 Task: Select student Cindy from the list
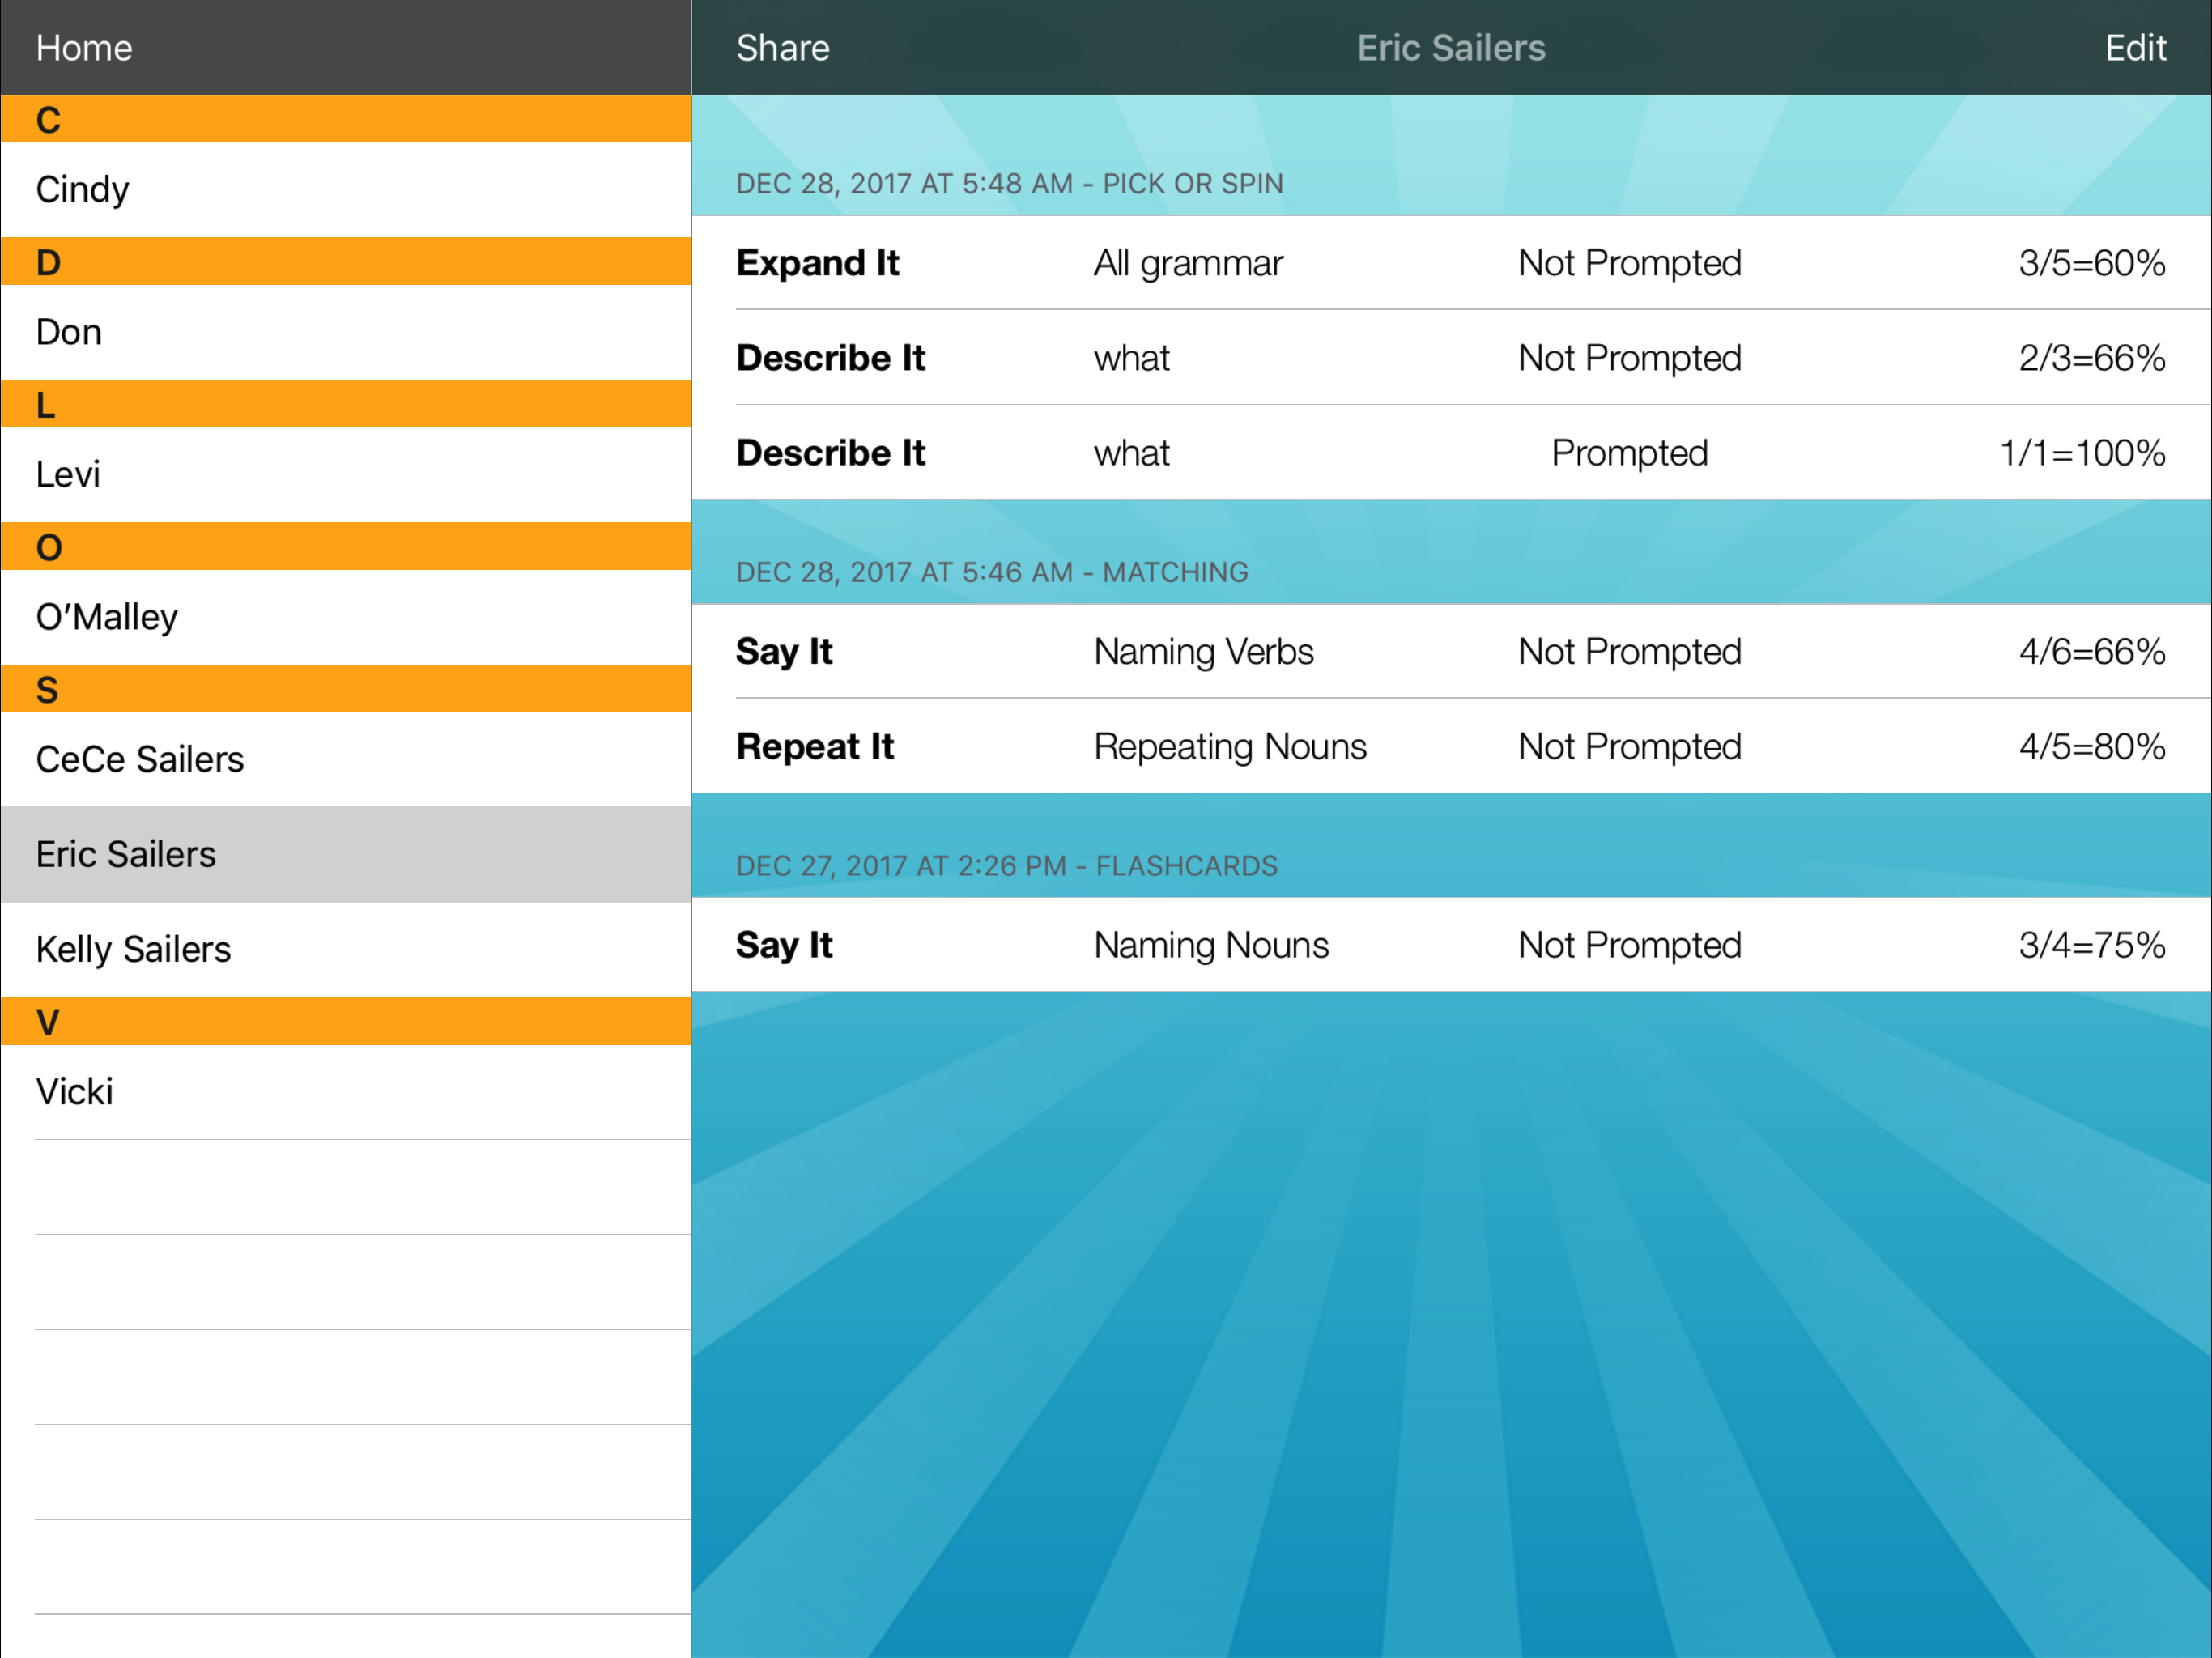click(345, 190)
